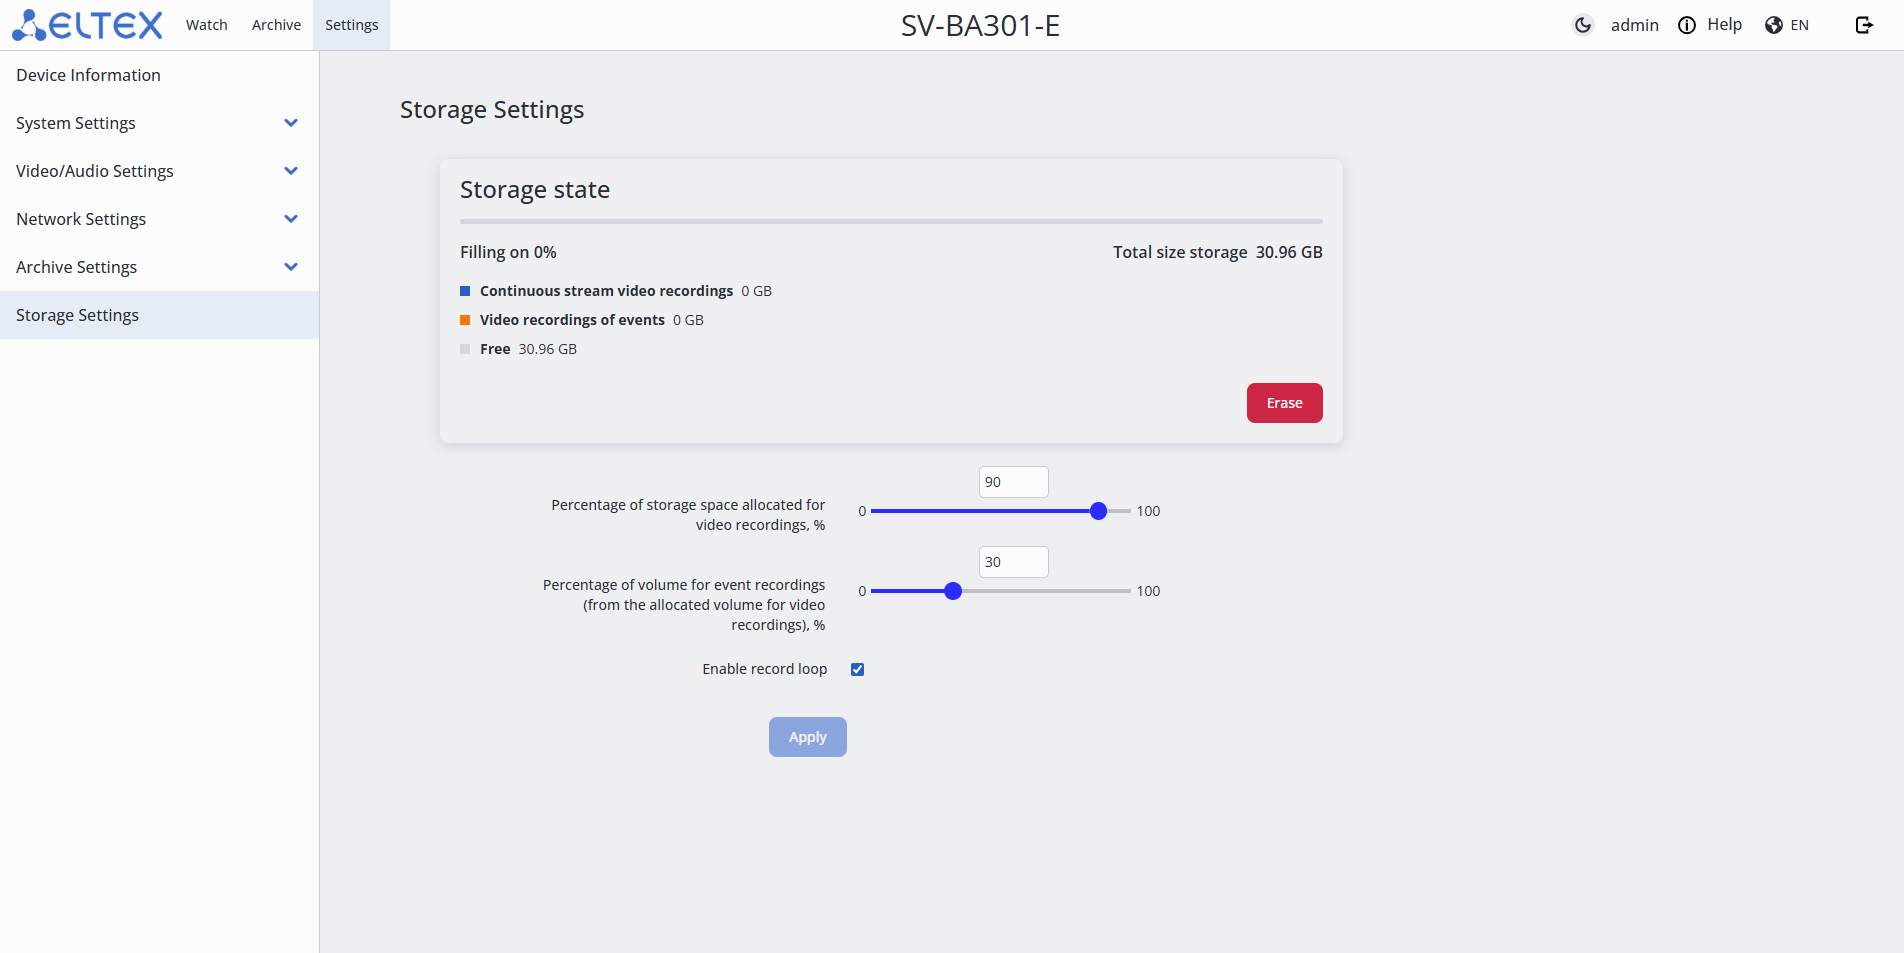Click the event recordings volume slider handle
Image resolution: width=1904 pixels, height=953 pixels.
click(x=953, y=591)
